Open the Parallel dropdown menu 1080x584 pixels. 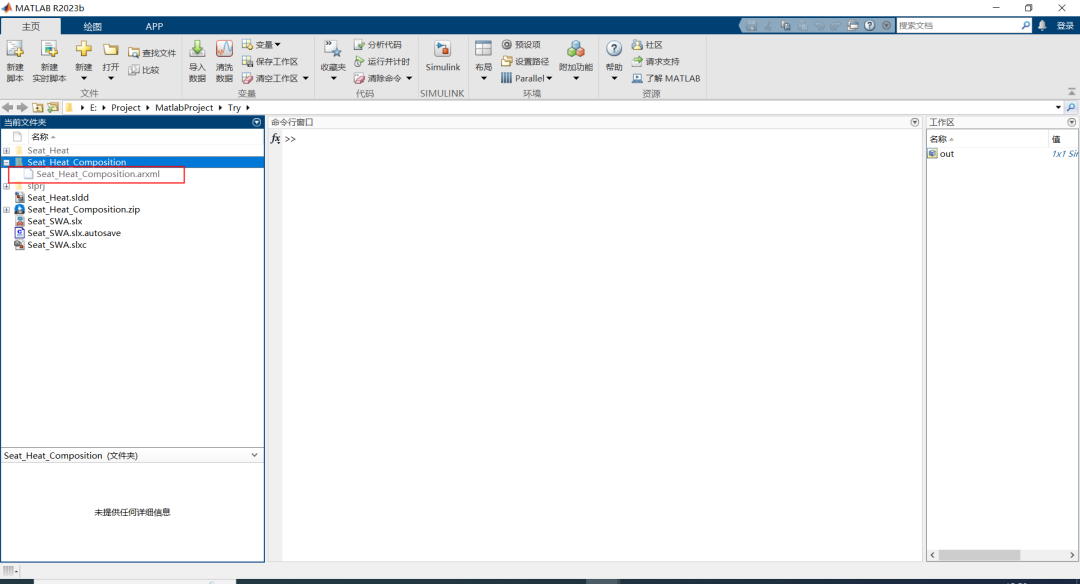[526, 78]
